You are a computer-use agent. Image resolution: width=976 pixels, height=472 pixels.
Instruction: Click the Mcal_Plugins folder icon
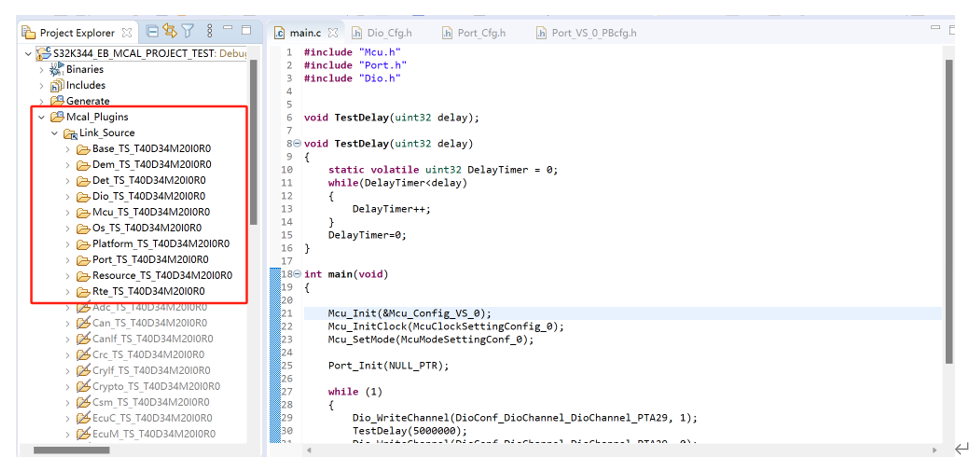(x=57, y=116)
